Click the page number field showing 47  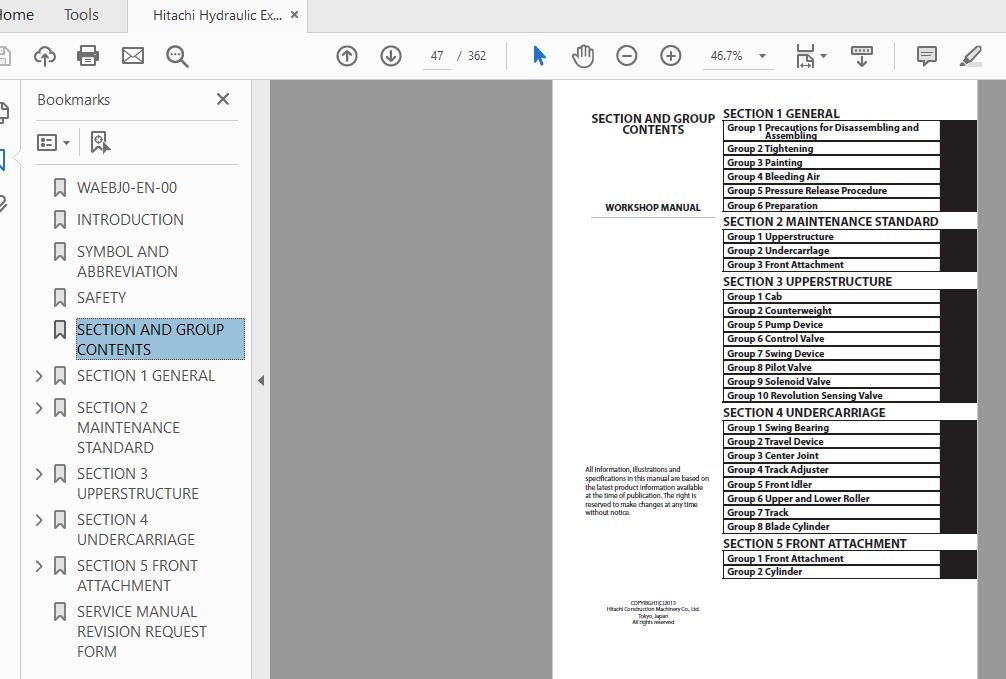pos(437,56)
